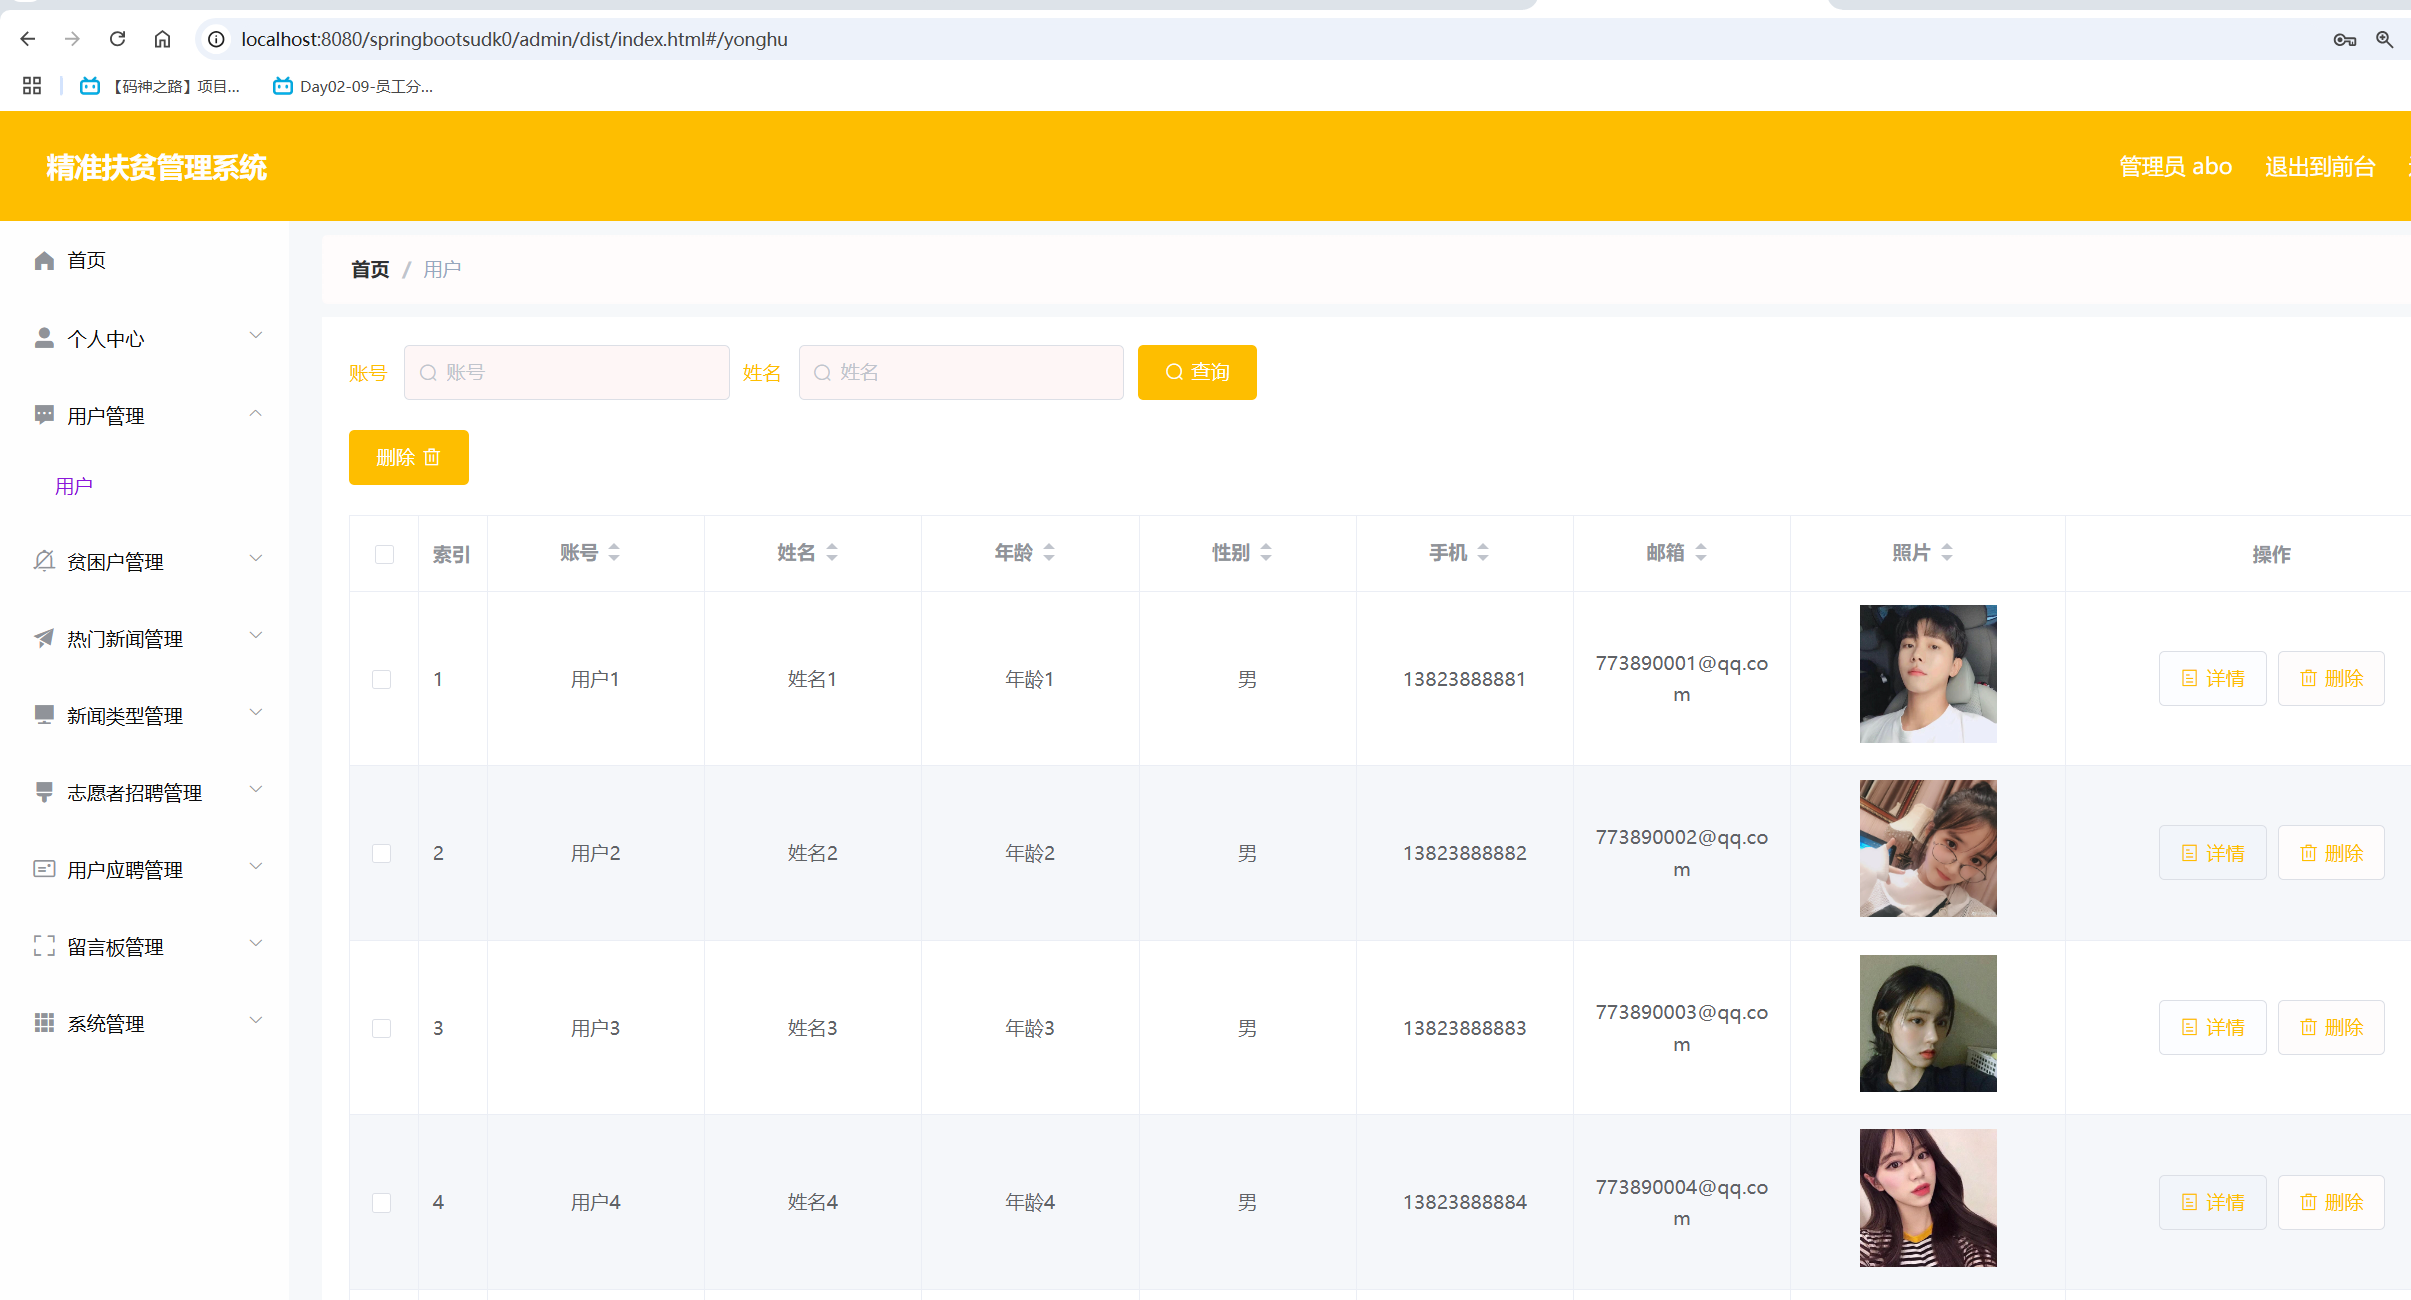The width and height of the screenshot is (2411, 1300).
Task: Open the 热门新闻管理 menu label
Action: click(x=125, y=639)
